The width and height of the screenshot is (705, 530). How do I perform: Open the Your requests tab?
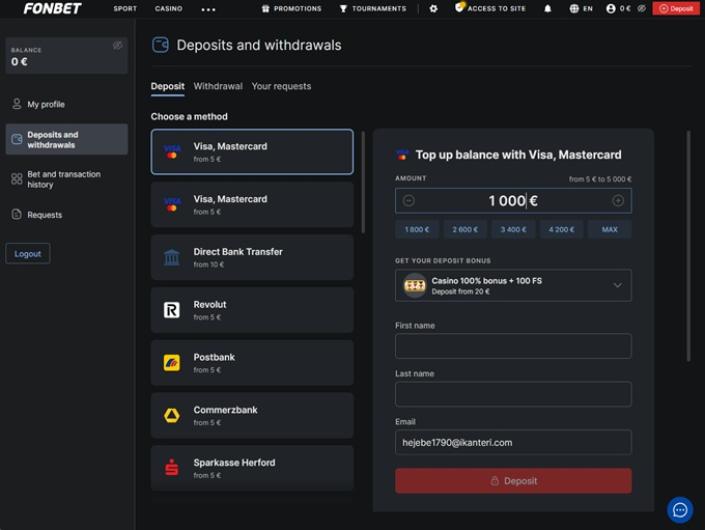click(281, 87)
